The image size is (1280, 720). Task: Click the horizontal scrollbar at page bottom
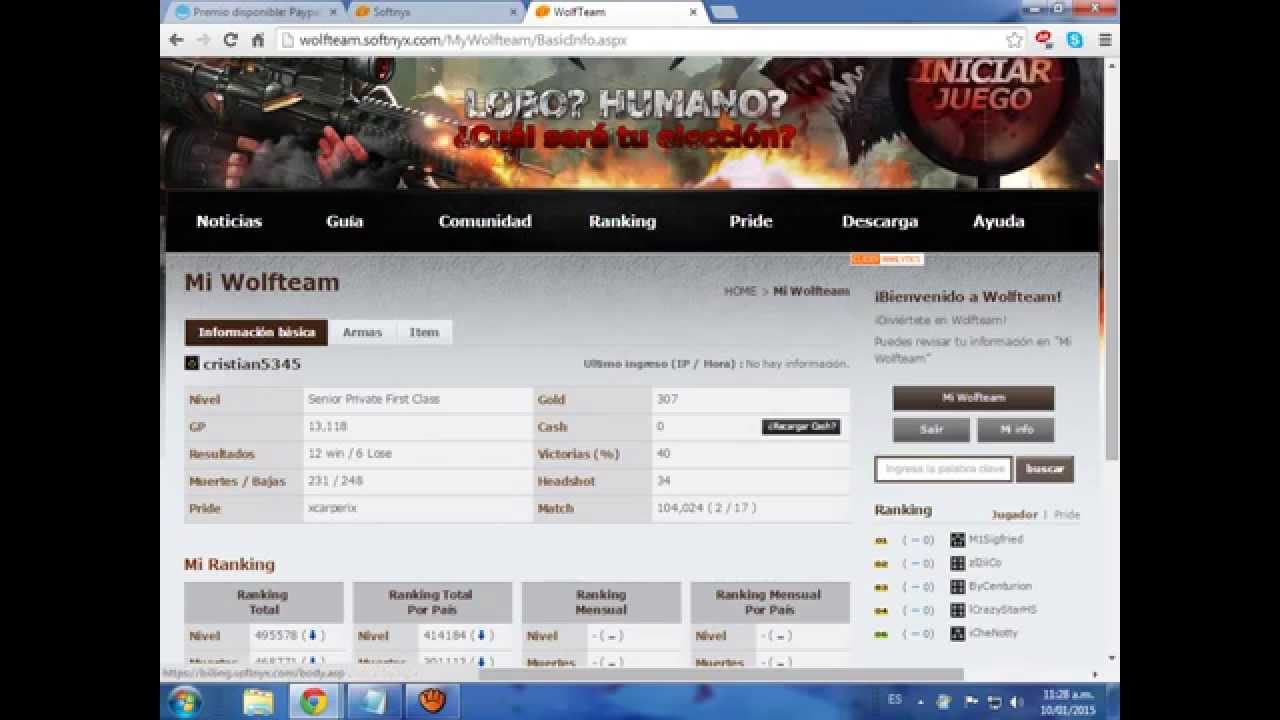(720, 674)
